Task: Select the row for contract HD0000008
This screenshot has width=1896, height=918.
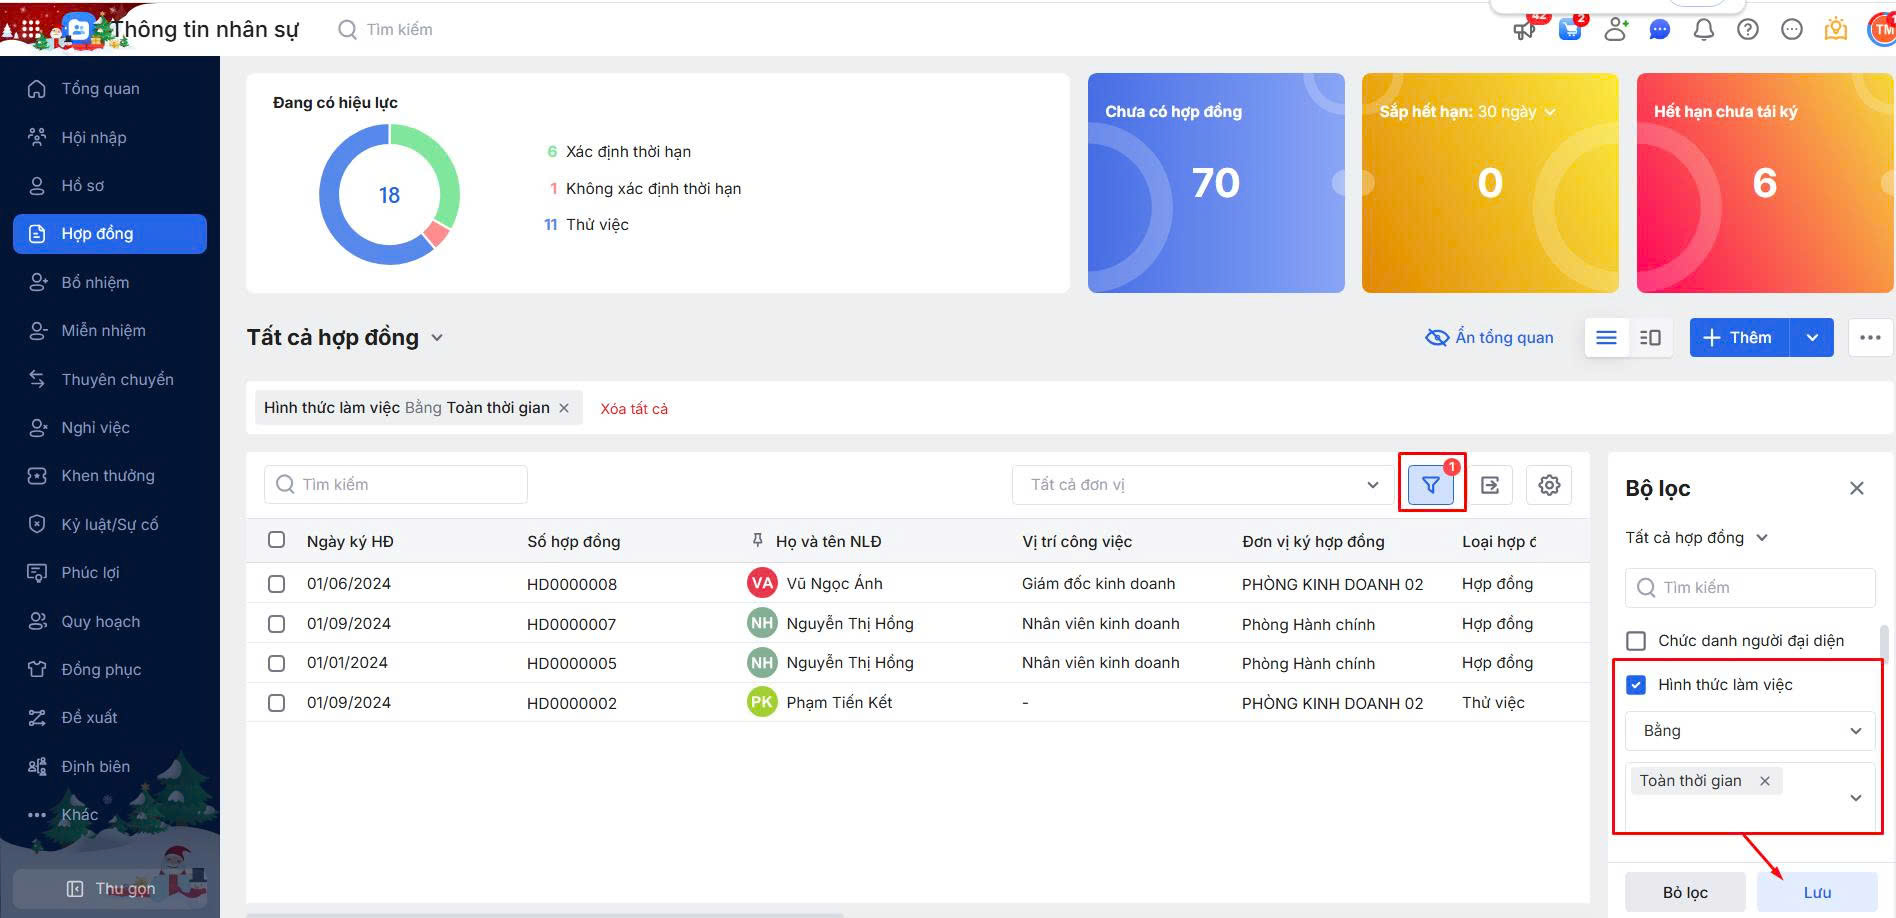Action: click(277, 584)
